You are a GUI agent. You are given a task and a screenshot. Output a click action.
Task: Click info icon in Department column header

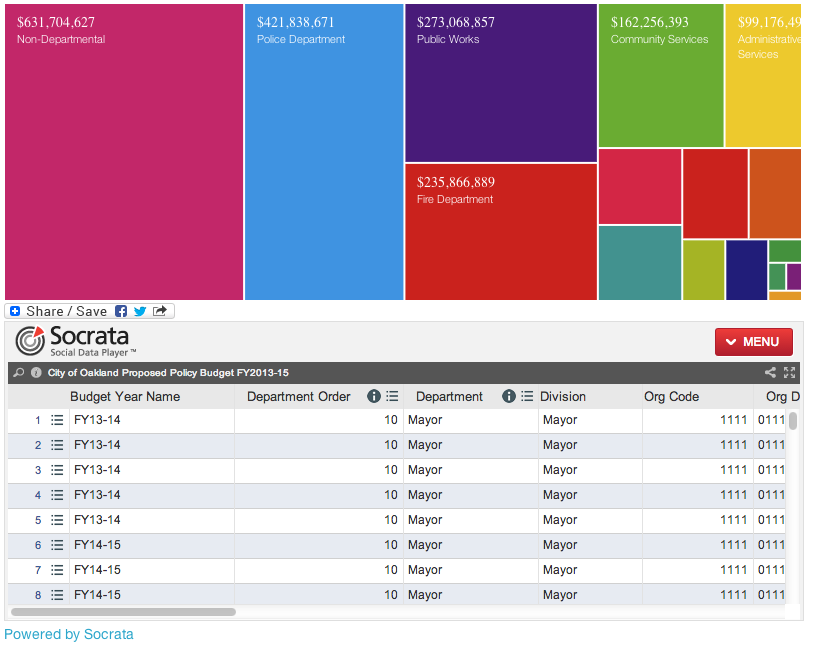[509, 397]
